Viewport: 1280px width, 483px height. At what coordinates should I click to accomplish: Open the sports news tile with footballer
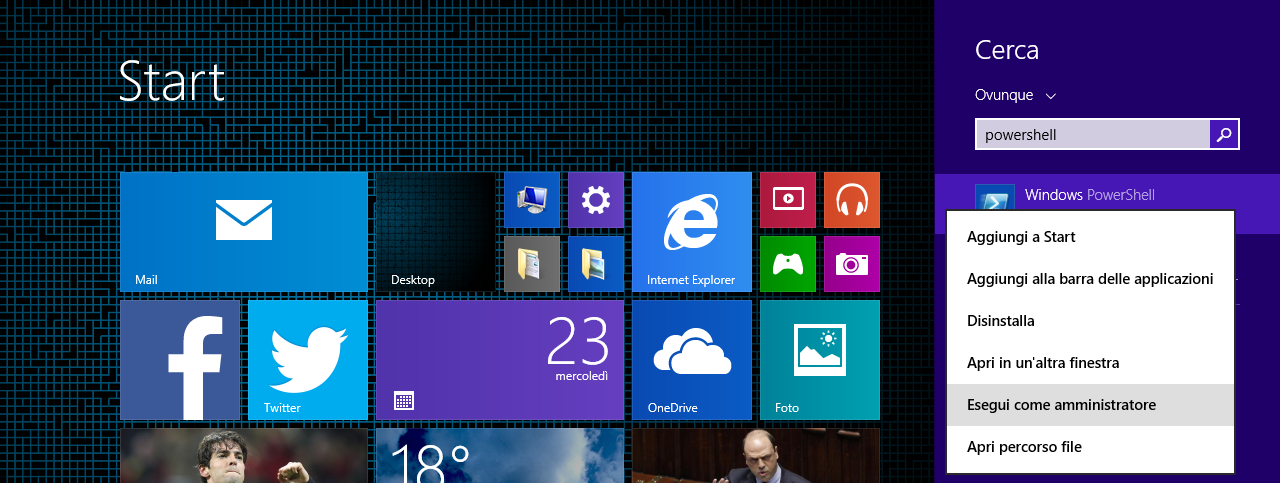244,456
